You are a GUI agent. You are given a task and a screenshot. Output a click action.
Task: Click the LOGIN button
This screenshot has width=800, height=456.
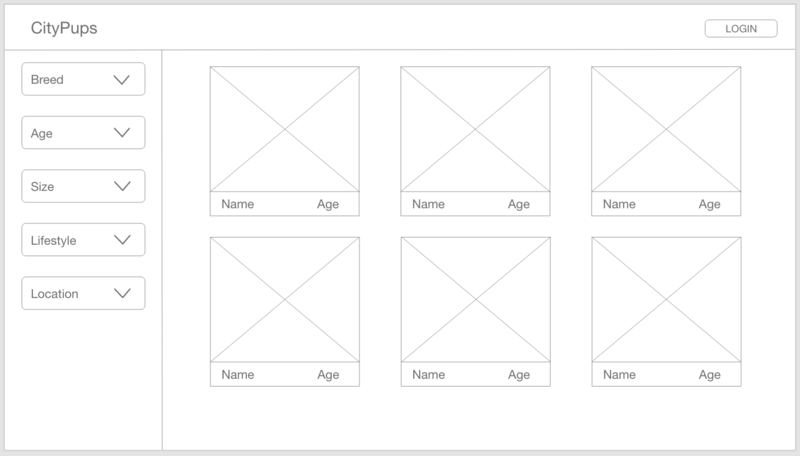tap(741, 29)
